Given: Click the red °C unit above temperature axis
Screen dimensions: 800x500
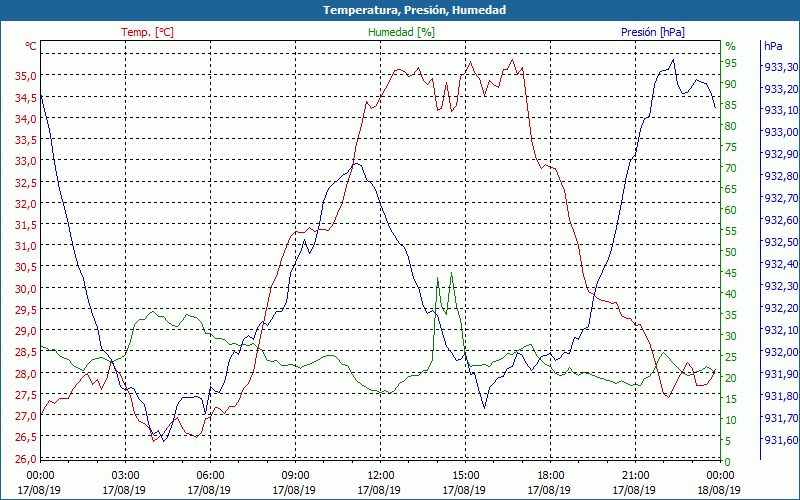Looking at the screenshot, I should [x=31, y=46].
